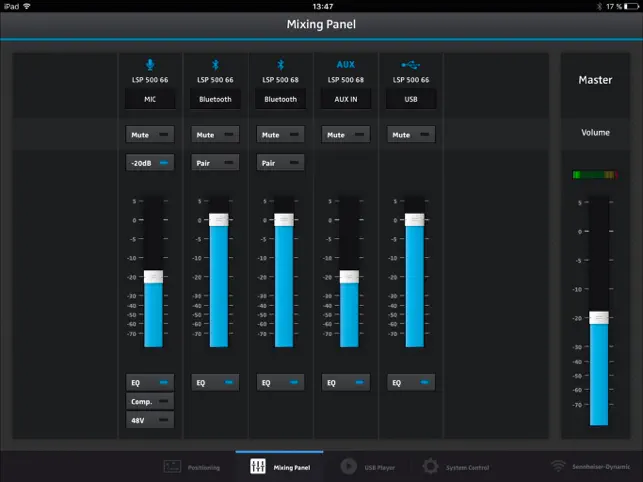643x482 pixels.
Task: Mute the USB channel
Action: coord(411,135)
